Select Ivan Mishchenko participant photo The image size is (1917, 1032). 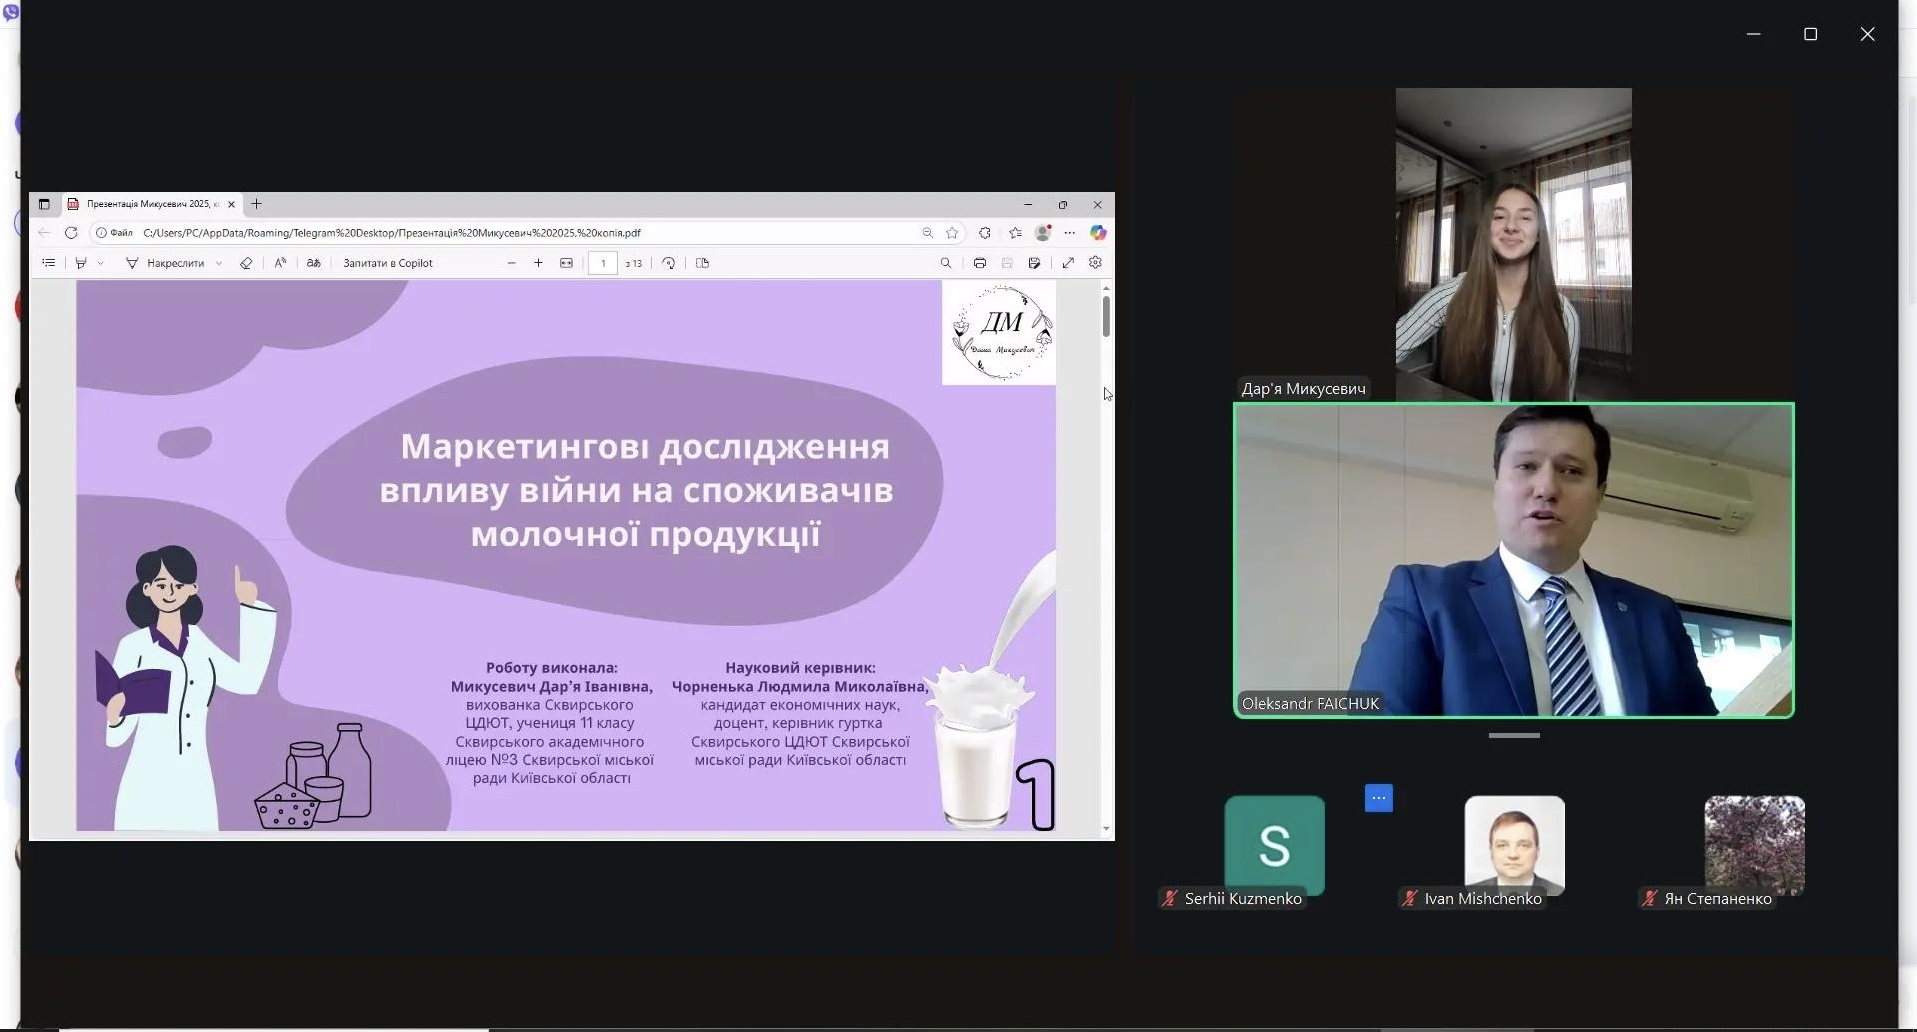pos(1514,845)
